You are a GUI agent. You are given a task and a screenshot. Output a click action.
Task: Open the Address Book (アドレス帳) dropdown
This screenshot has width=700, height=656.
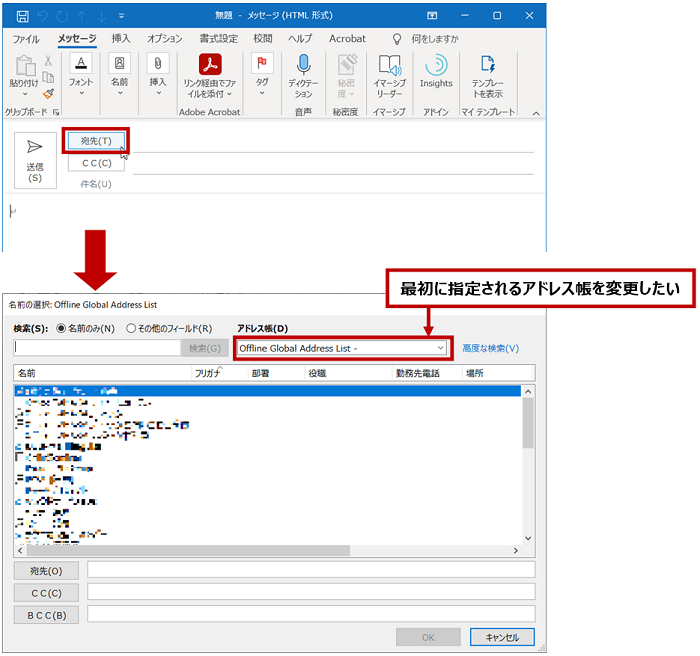tap(343, 348)
